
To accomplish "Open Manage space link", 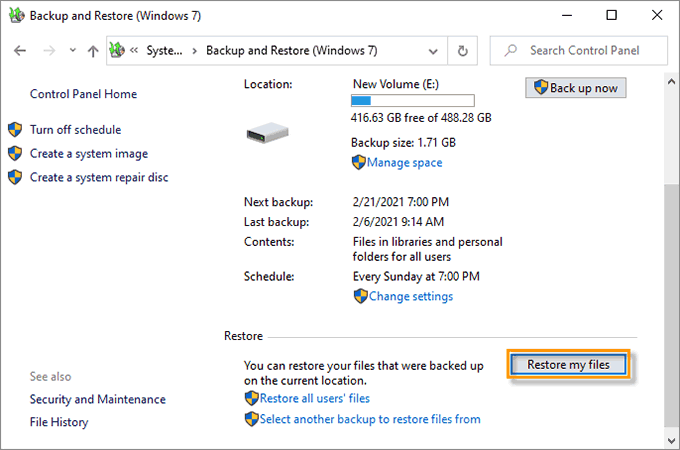I will tap(405, 163).
